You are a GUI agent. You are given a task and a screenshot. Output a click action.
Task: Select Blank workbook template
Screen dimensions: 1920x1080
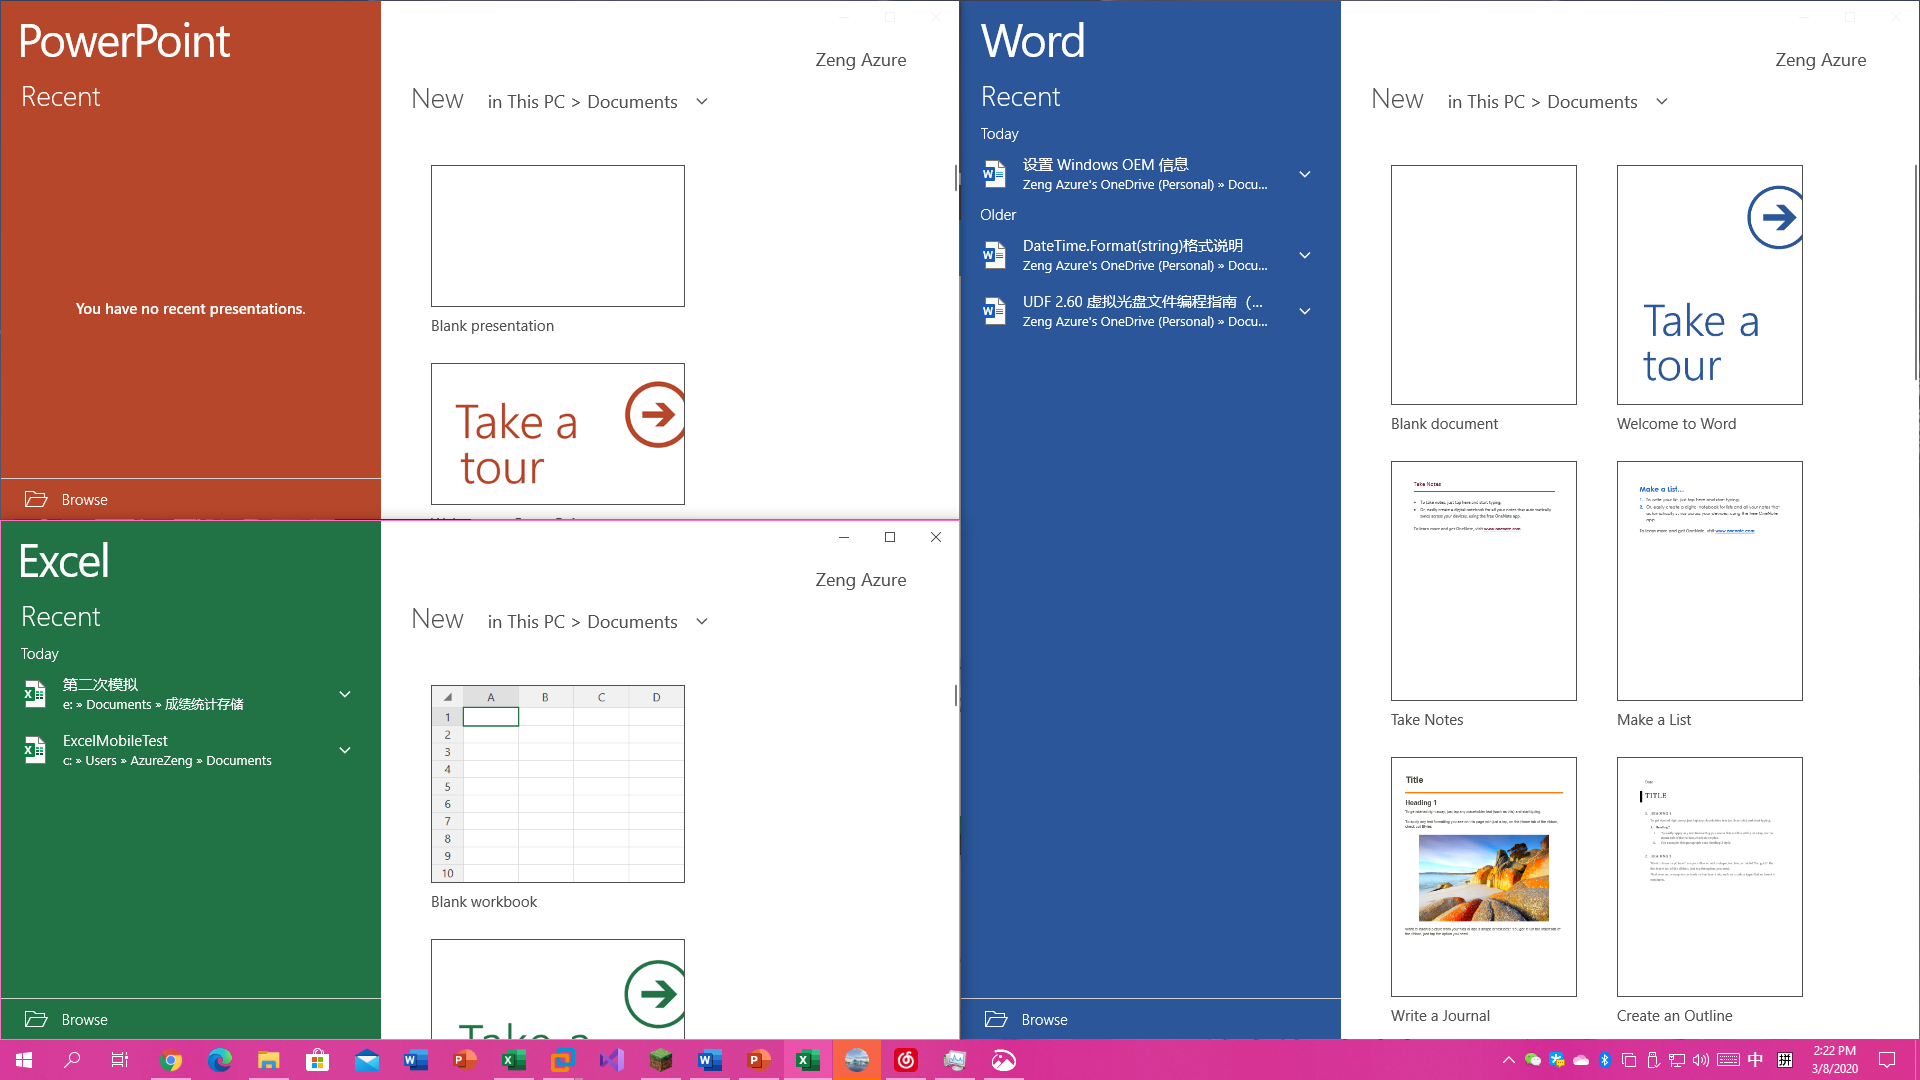point(557,783)
